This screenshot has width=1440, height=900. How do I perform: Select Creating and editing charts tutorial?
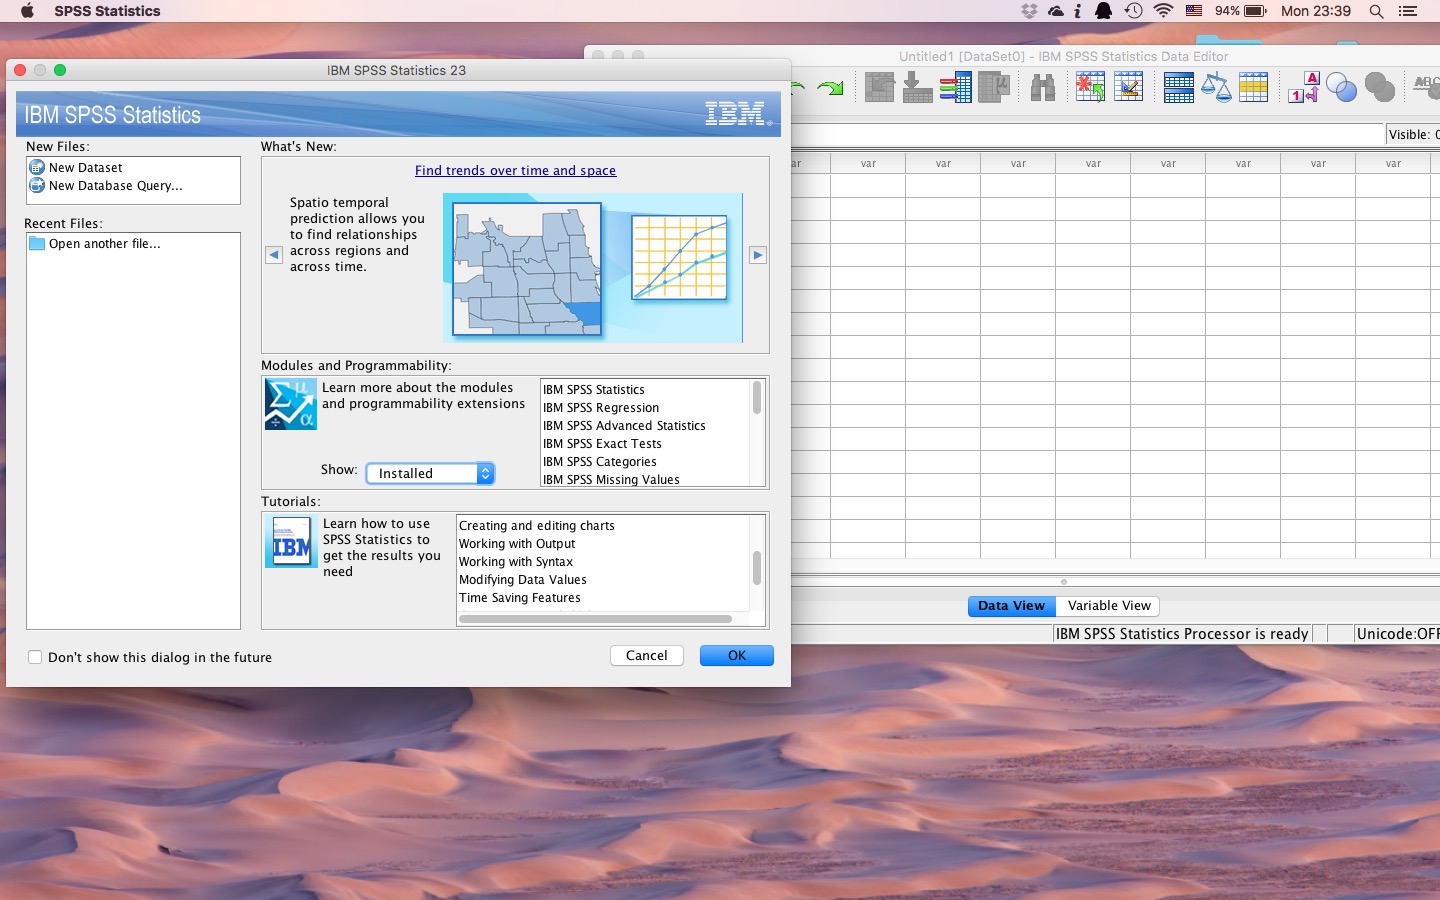pos(537,526)
